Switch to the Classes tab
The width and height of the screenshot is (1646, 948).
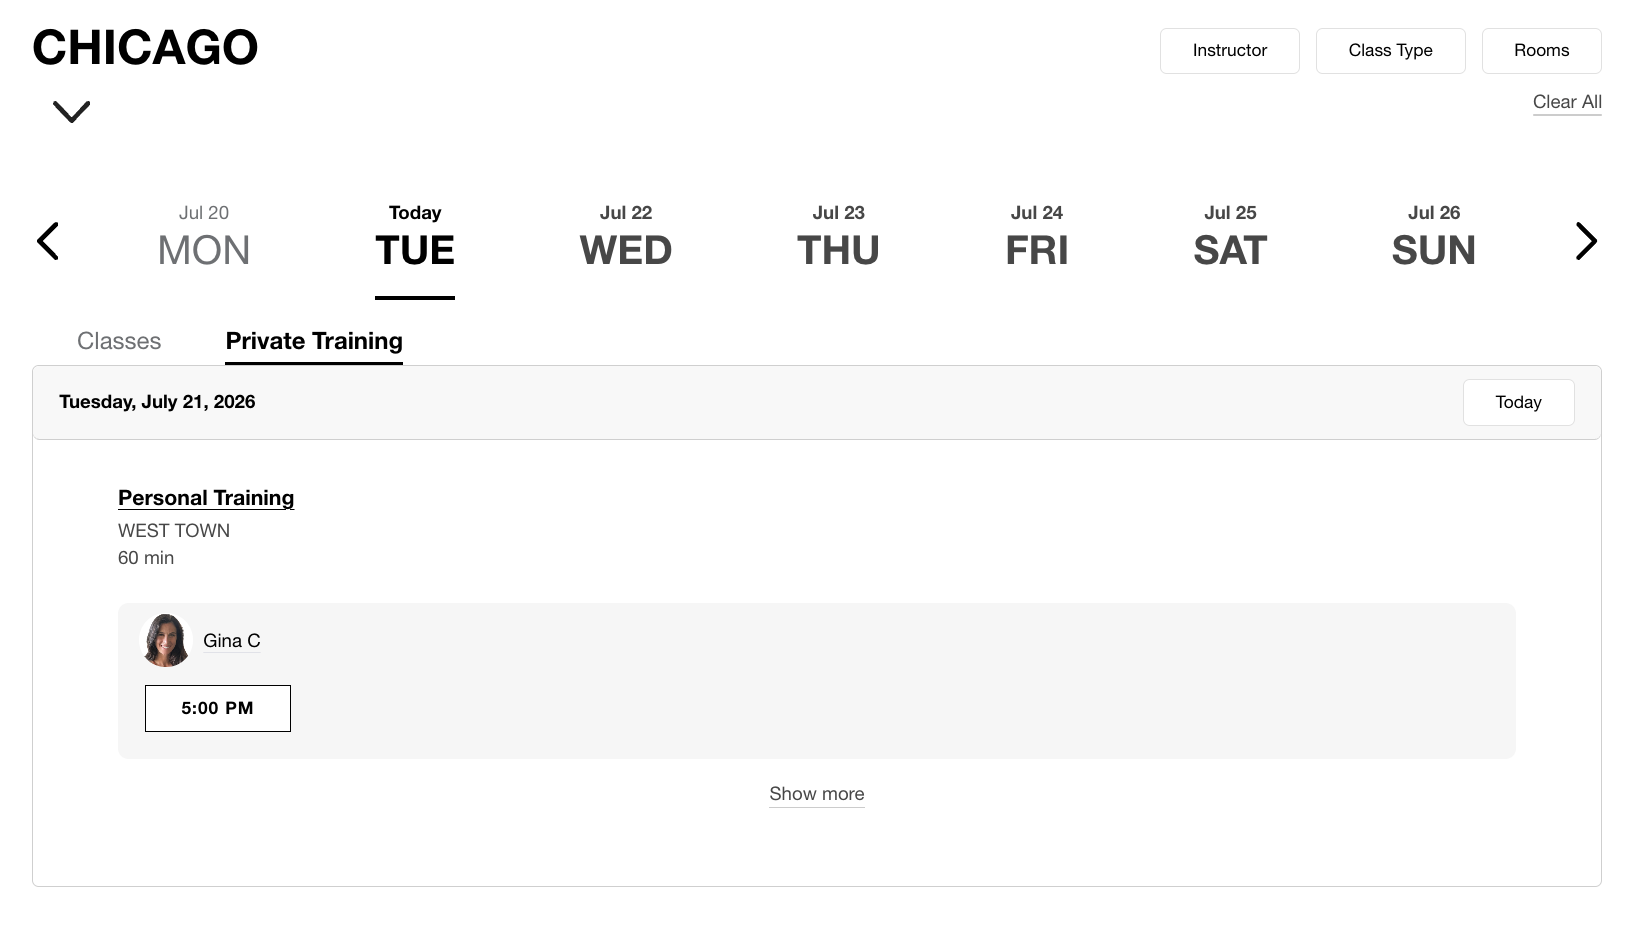click(x=119, y=341)
